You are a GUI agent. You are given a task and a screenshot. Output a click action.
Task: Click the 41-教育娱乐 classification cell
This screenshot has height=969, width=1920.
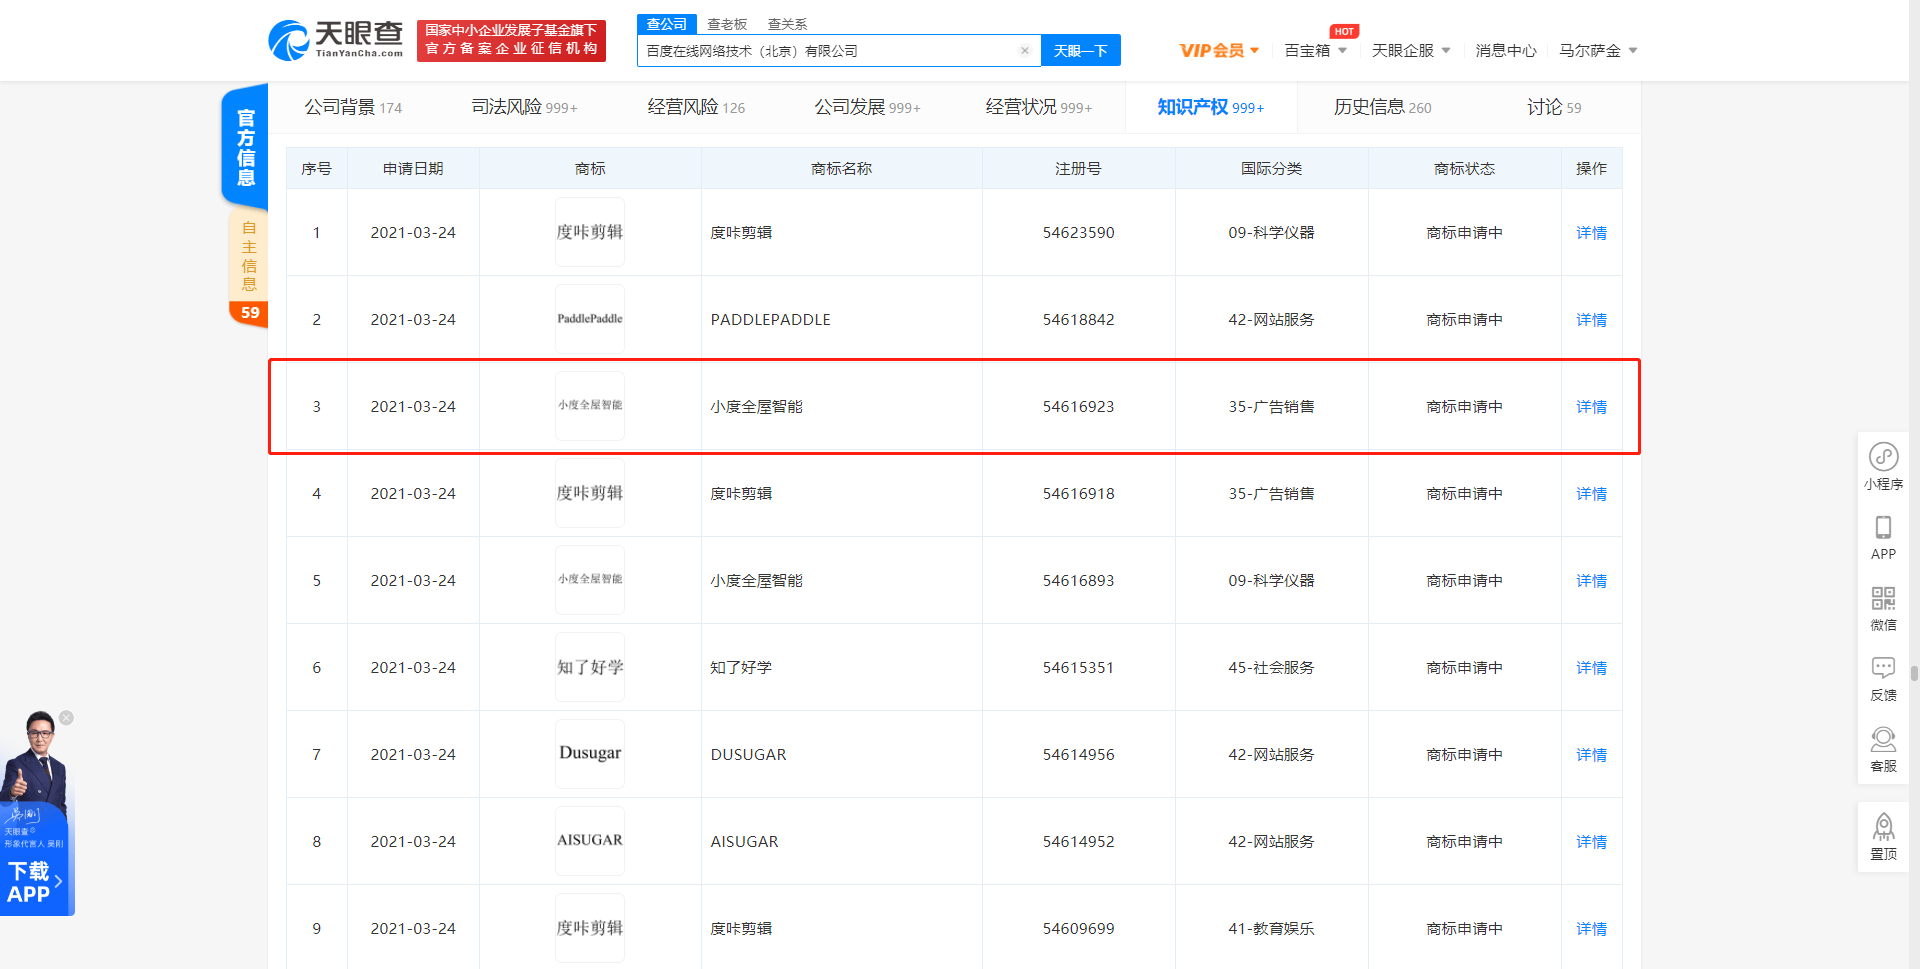tap(1271, 928)
